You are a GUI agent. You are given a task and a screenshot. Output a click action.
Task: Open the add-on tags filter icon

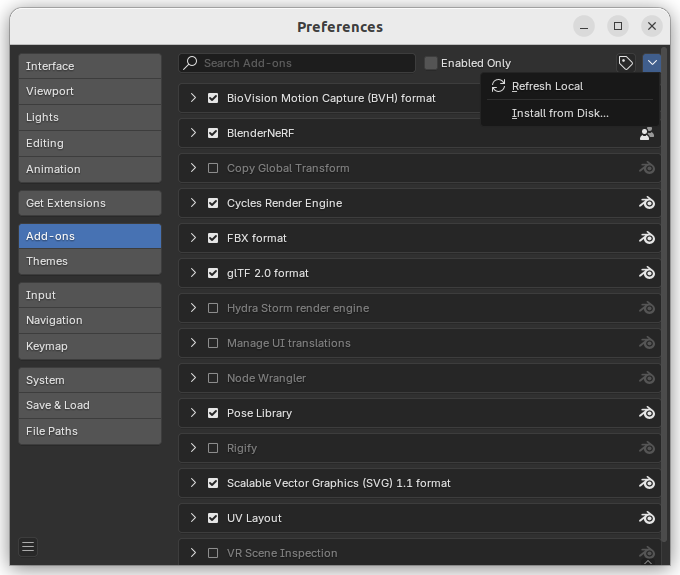[x=625, y=63]
